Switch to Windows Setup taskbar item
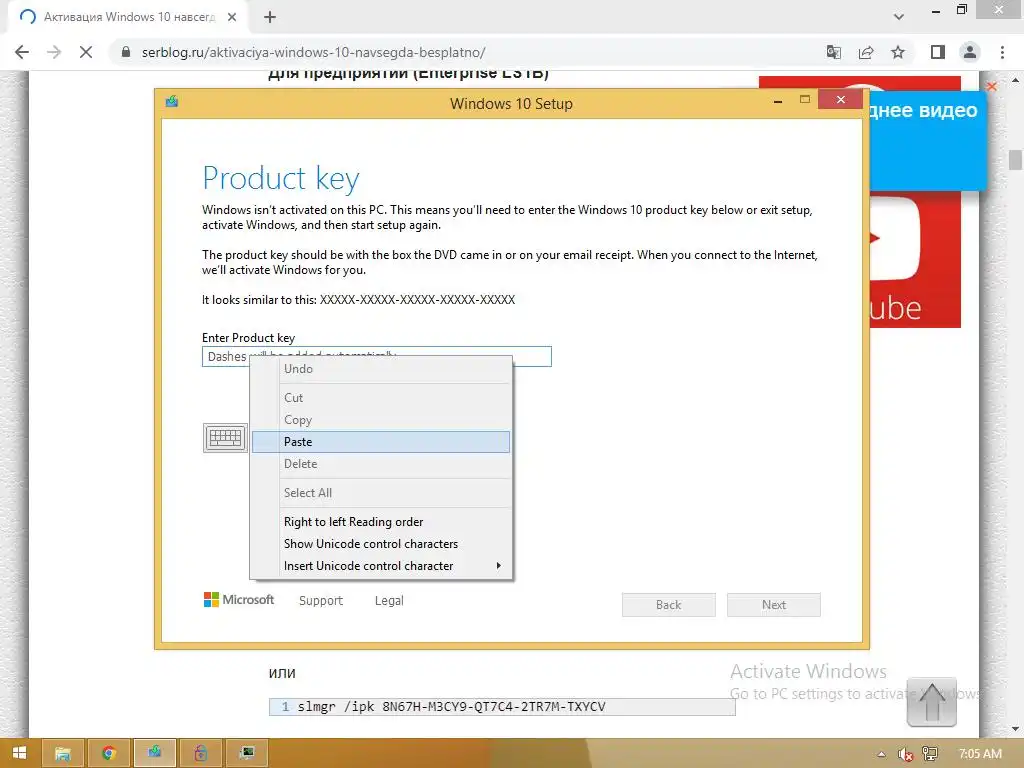 155,753
